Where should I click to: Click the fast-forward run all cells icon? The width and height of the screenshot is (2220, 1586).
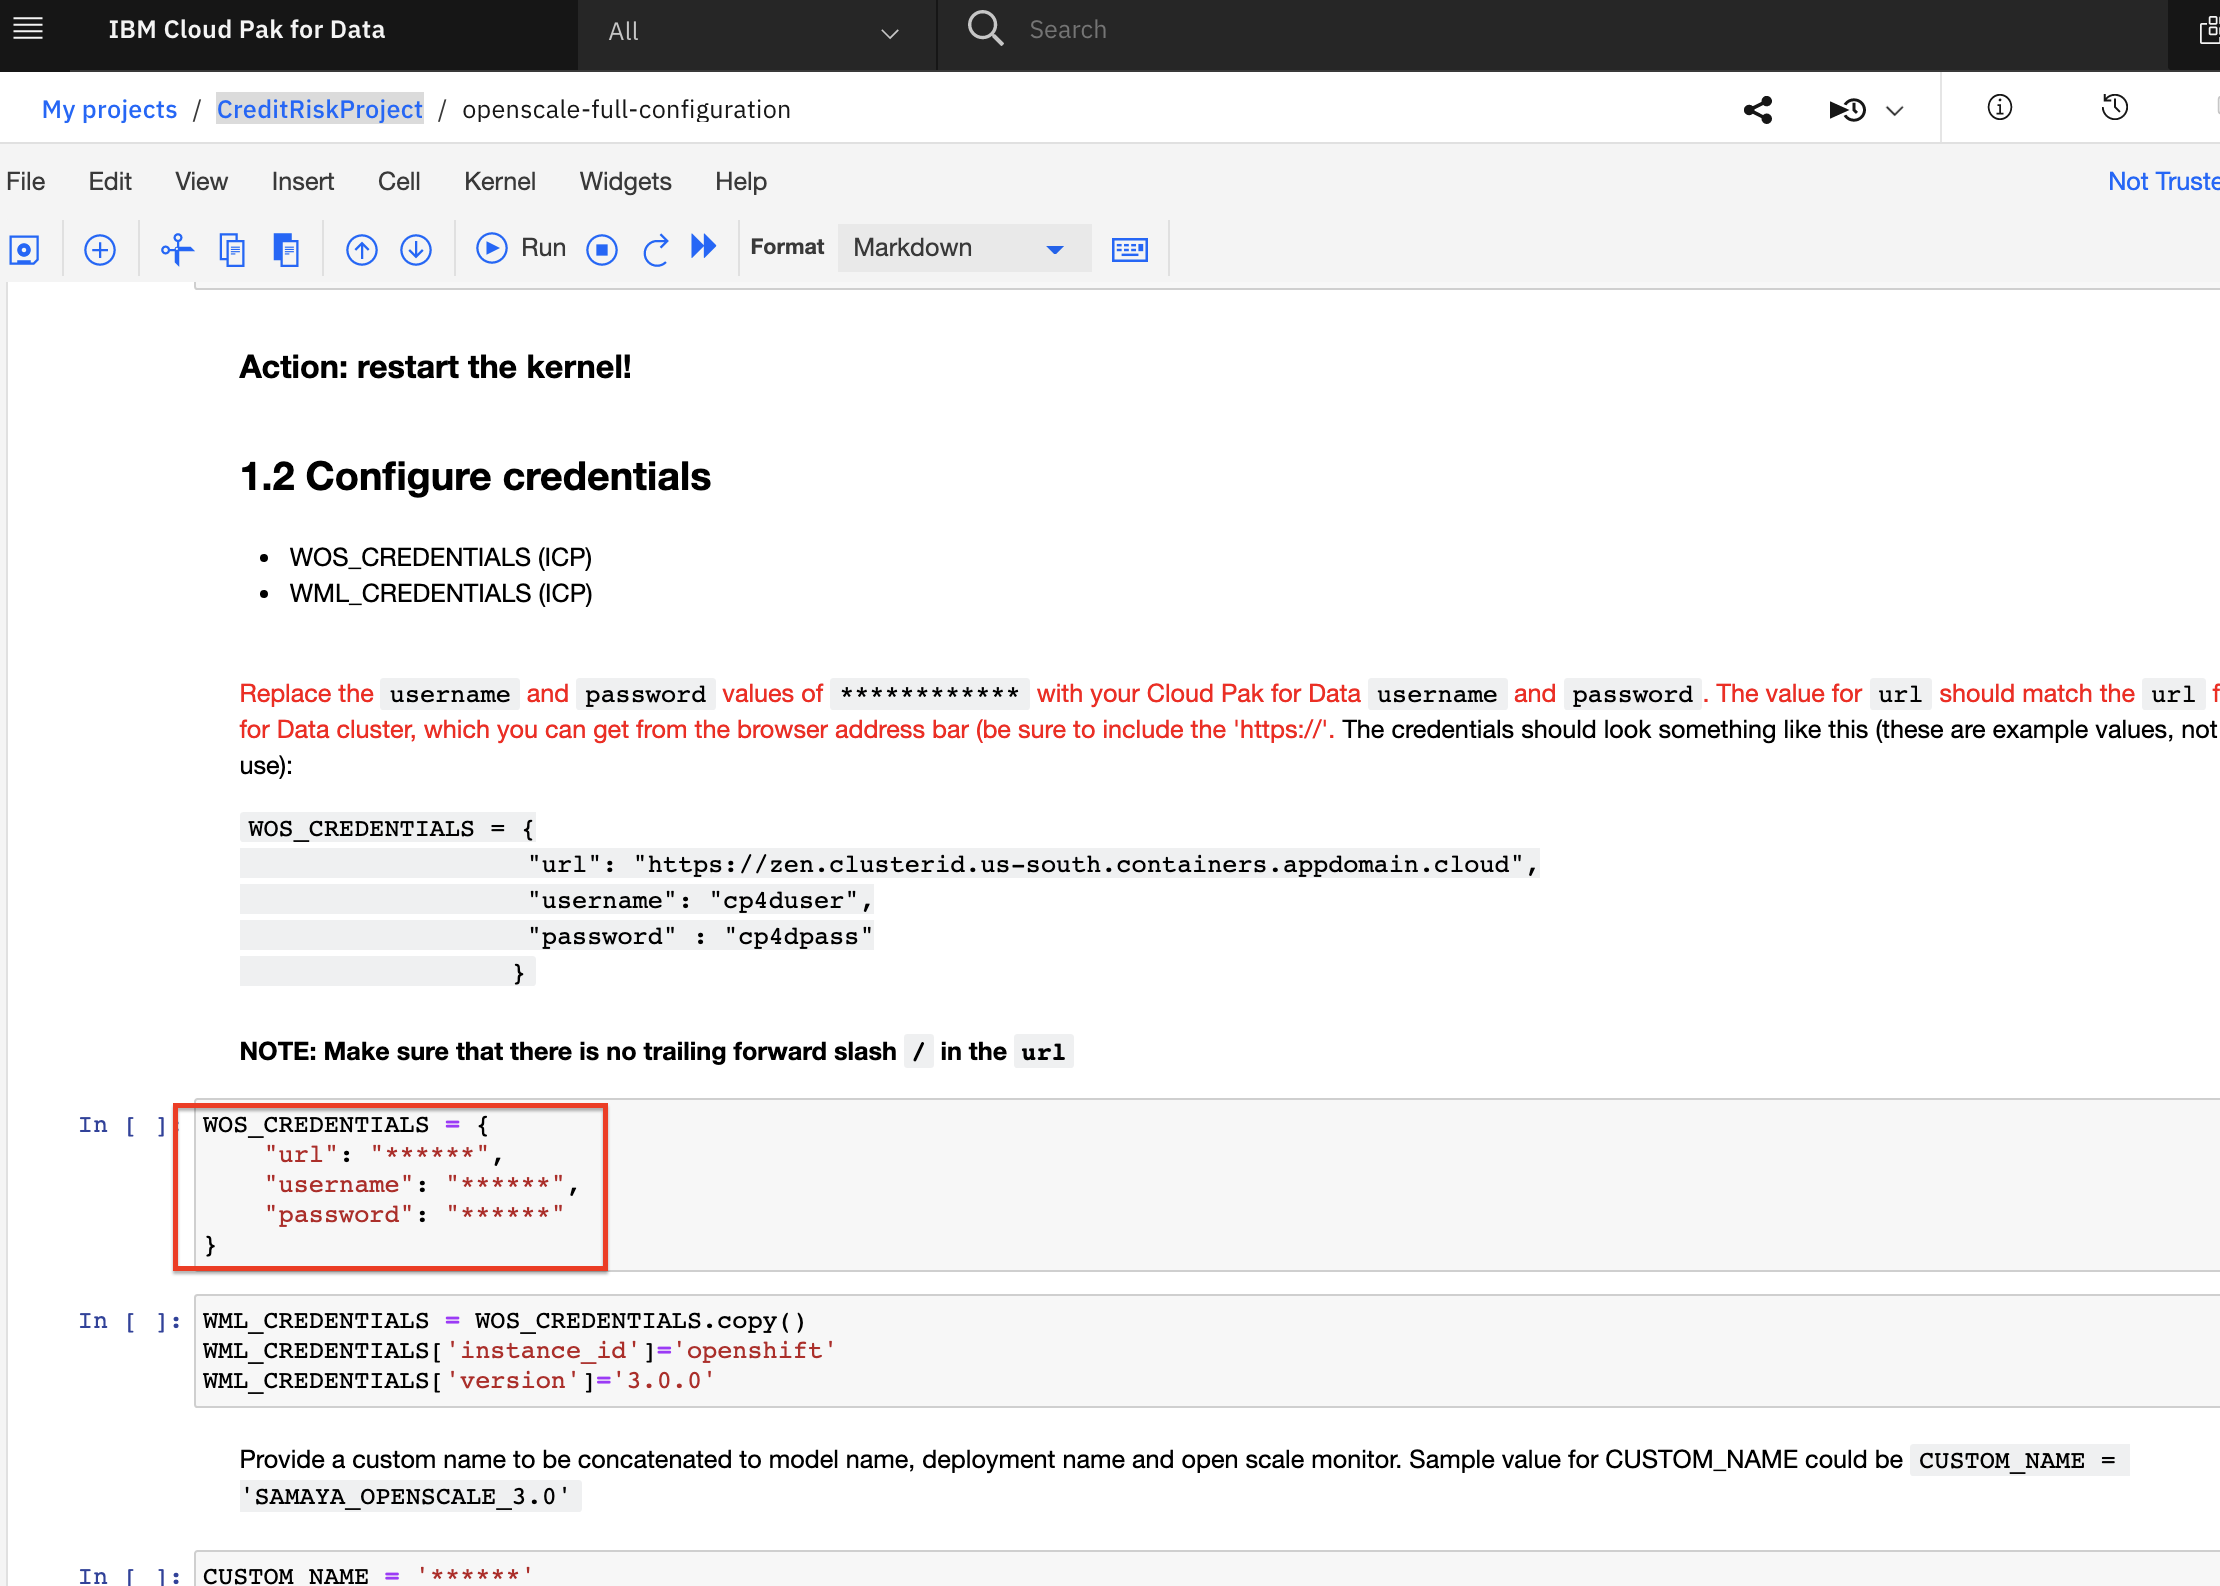(703, 249)
